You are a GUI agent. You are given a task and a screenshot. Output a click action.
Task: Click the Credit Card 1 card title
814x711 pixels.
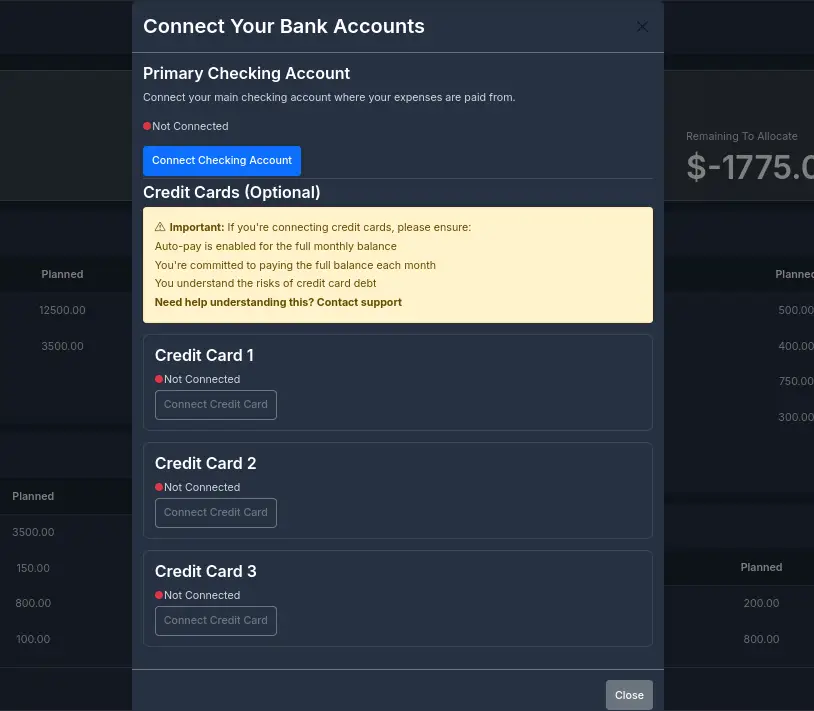tap(205, 355)
